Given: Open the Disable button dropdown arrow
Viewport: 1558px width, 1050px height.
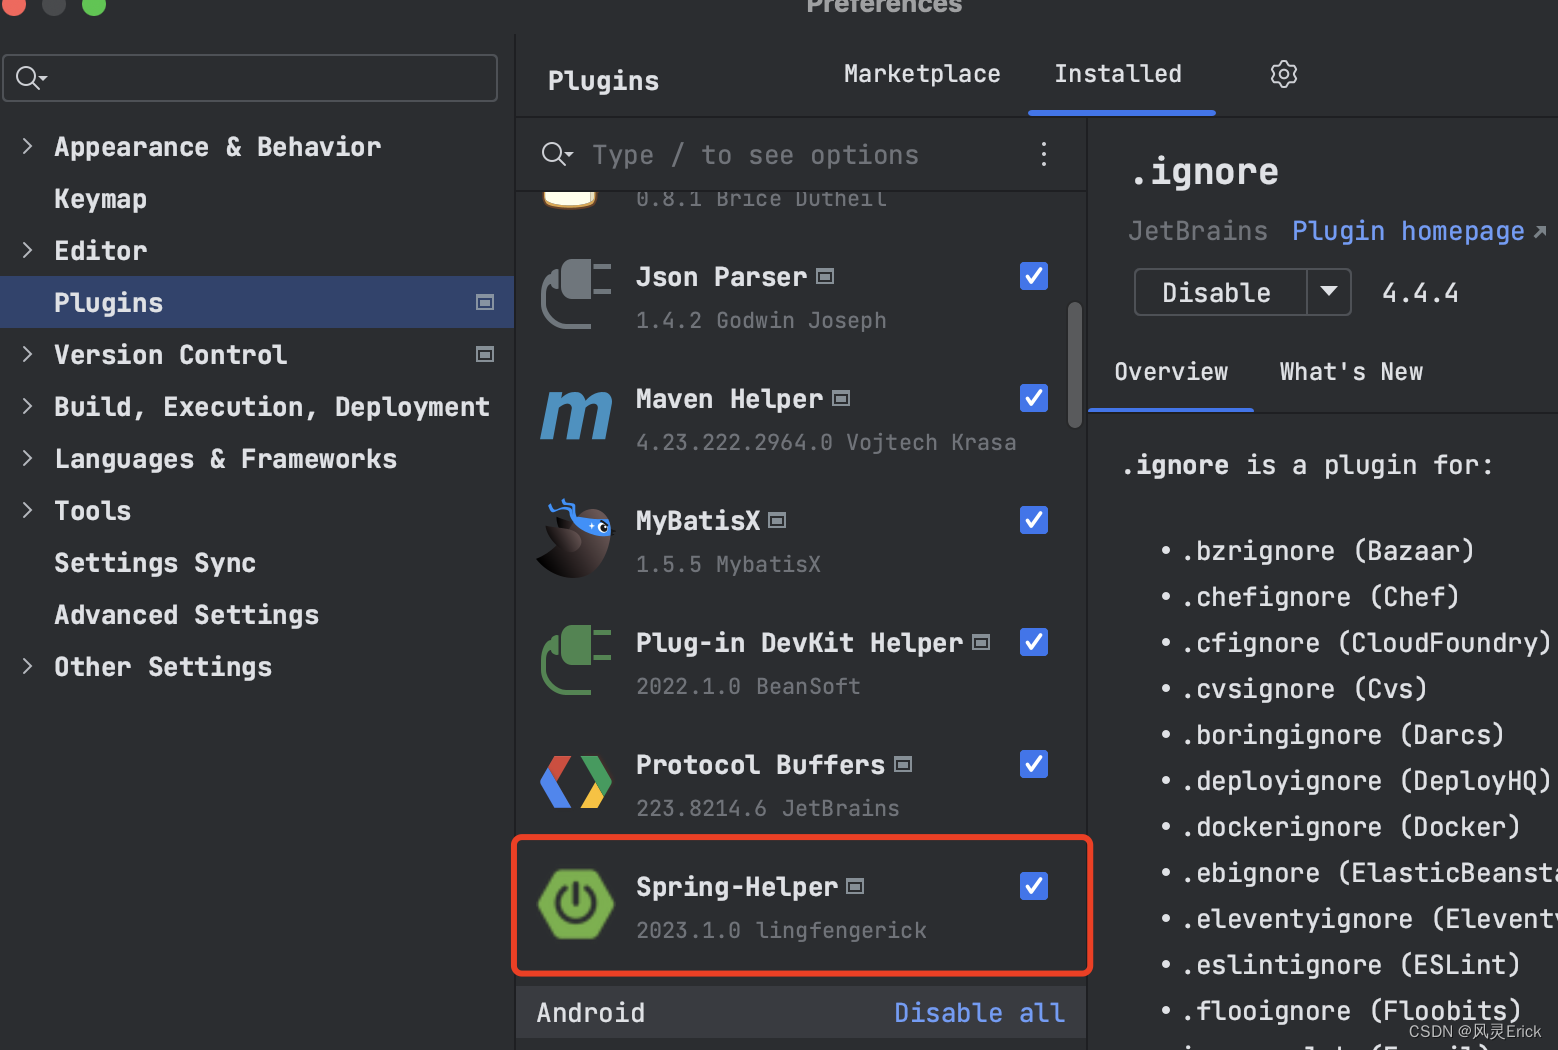Looking at the screenshot, I should [1330, 292].
